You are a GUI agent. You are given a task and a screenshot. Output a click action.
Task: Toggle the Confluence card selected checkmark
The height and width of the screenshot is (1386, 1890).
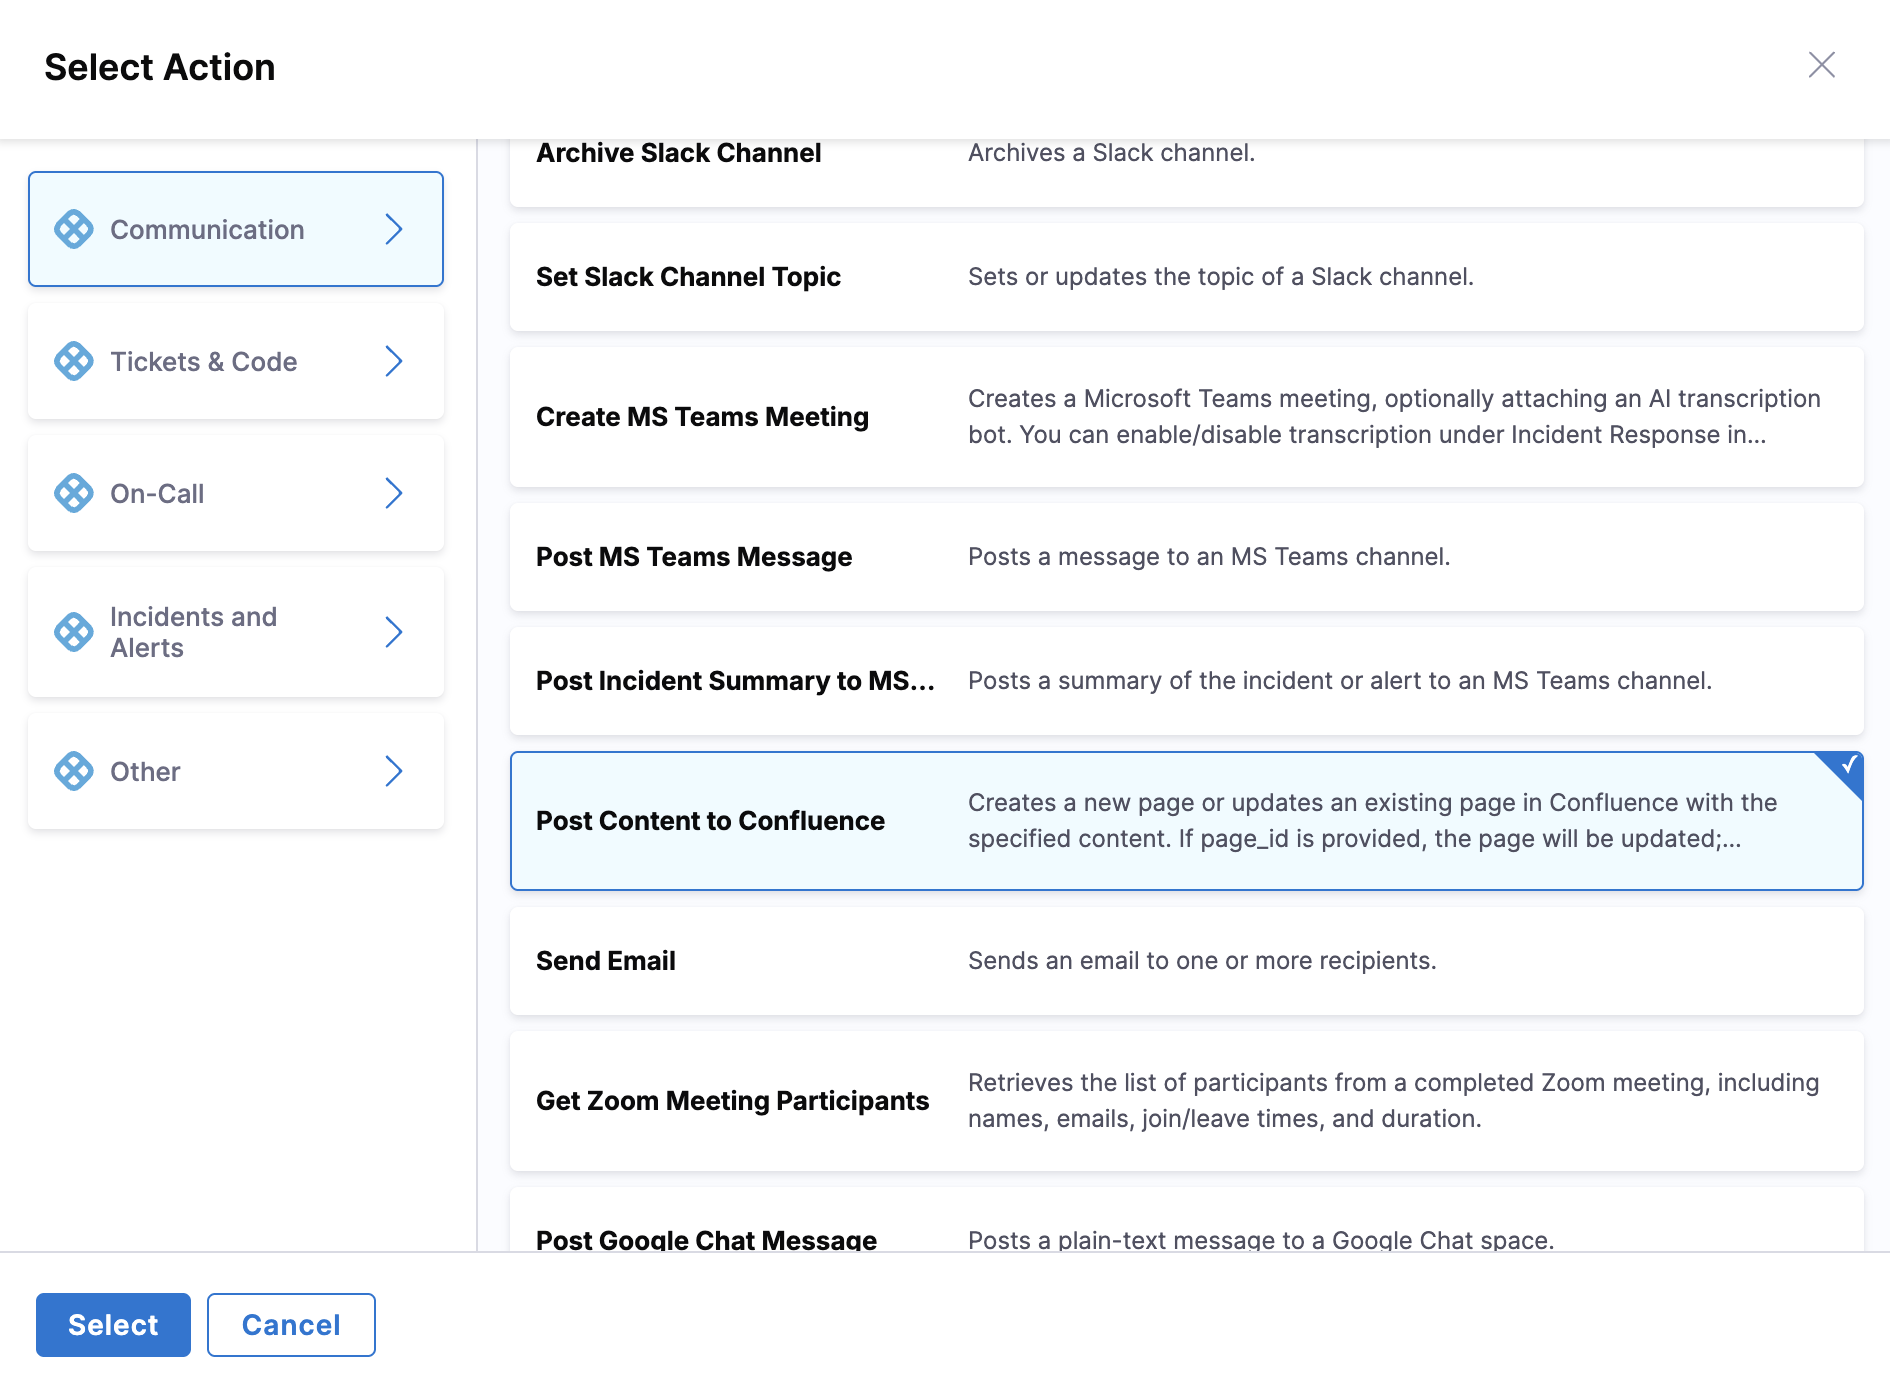tap(1847, 767)
